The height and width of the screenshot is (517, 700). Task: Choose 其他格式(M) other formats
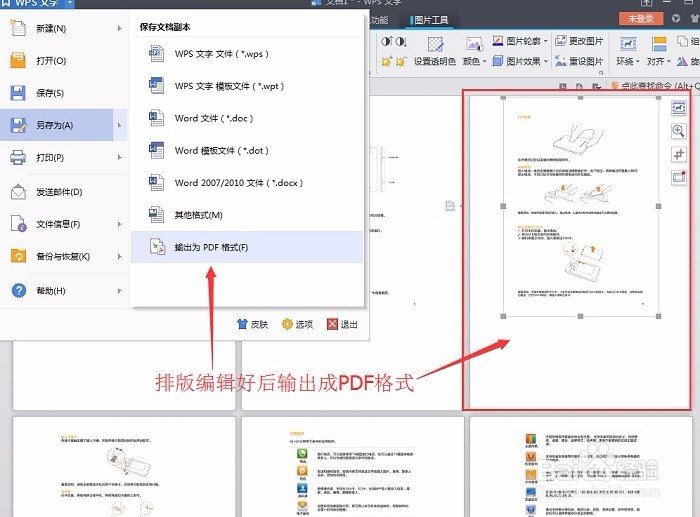247,215
